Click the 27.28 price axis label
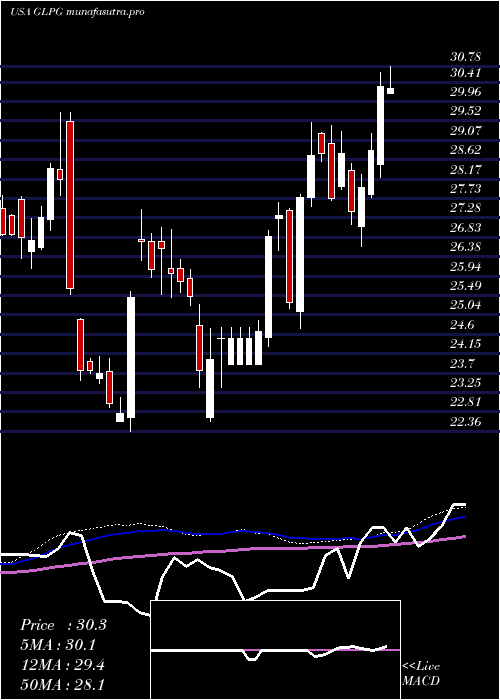Image resolution: width=500 pixels, height=700 pixels. (x=466, y=208)
